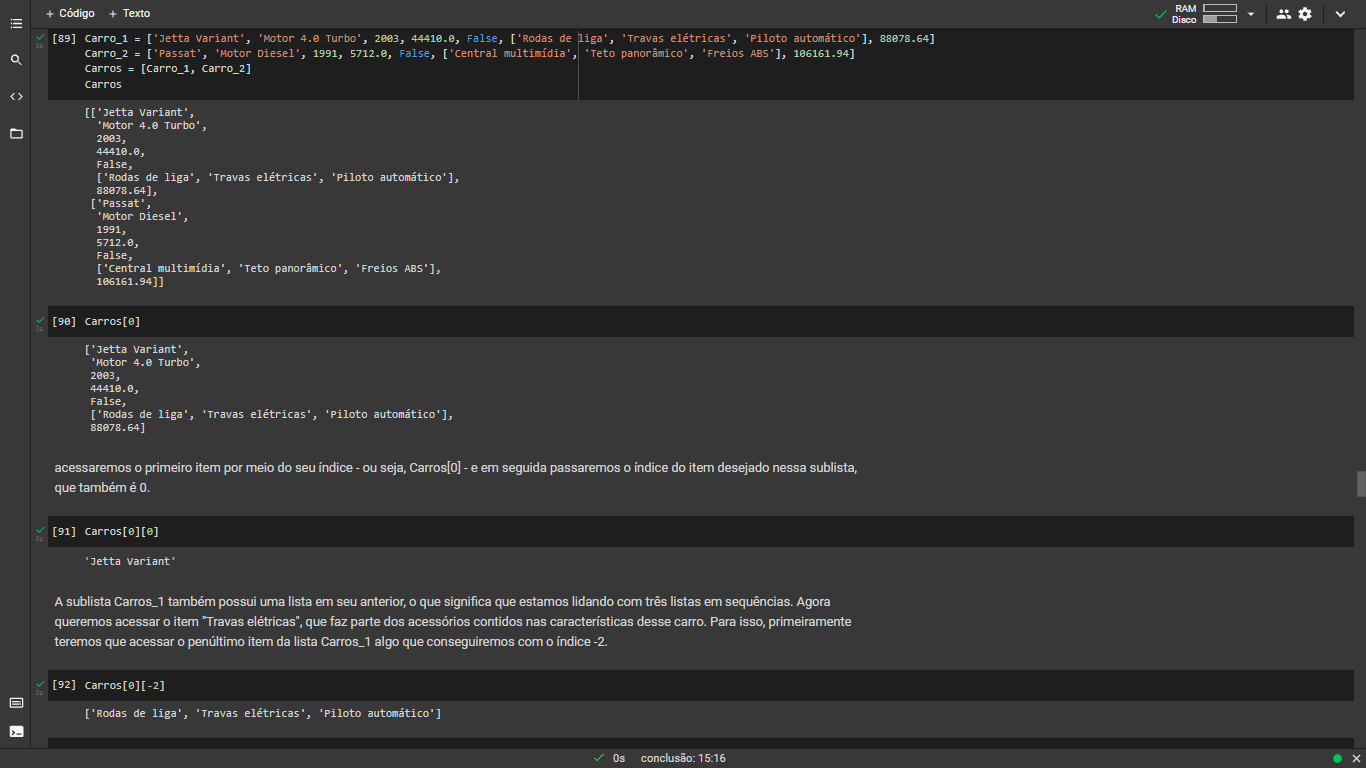
Task: Click the text cell starting 'A sublista Carros_1'
Action: 453,622
